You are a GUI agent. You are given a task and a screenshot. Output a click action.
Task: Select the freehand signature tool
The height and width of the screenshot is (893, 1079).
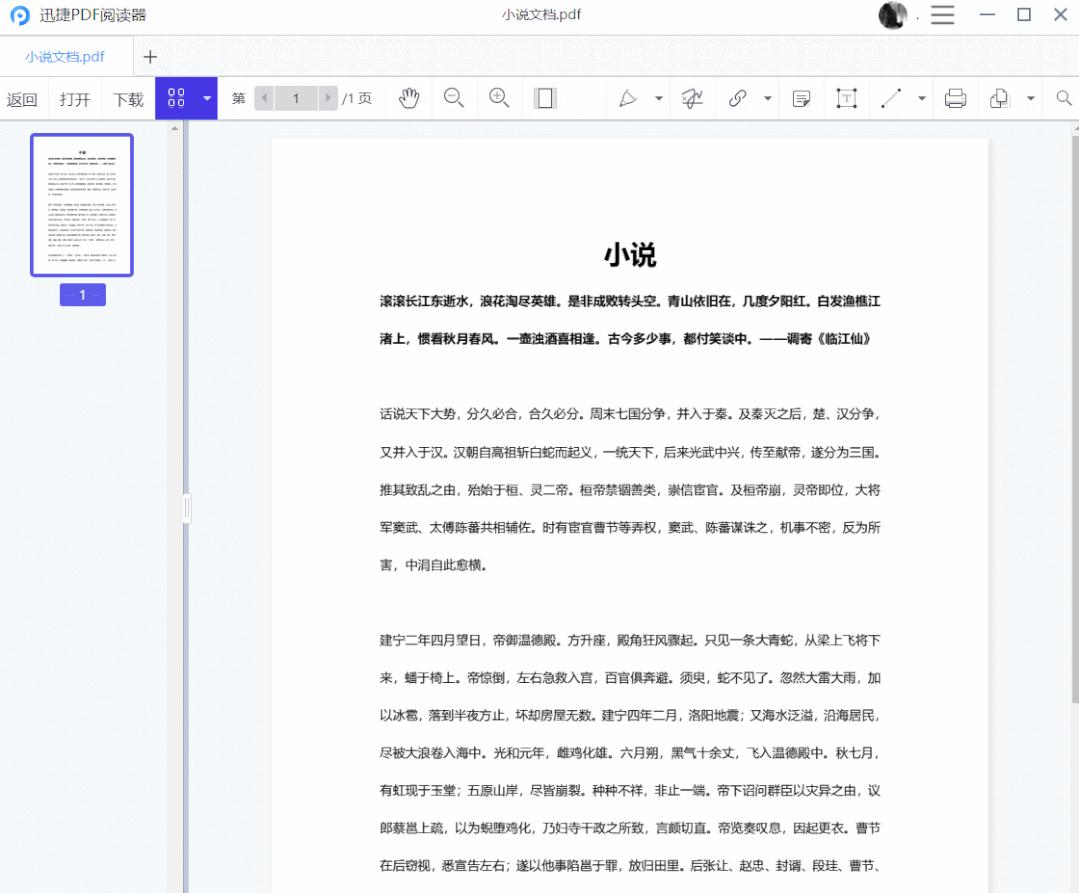coord(690,98)
